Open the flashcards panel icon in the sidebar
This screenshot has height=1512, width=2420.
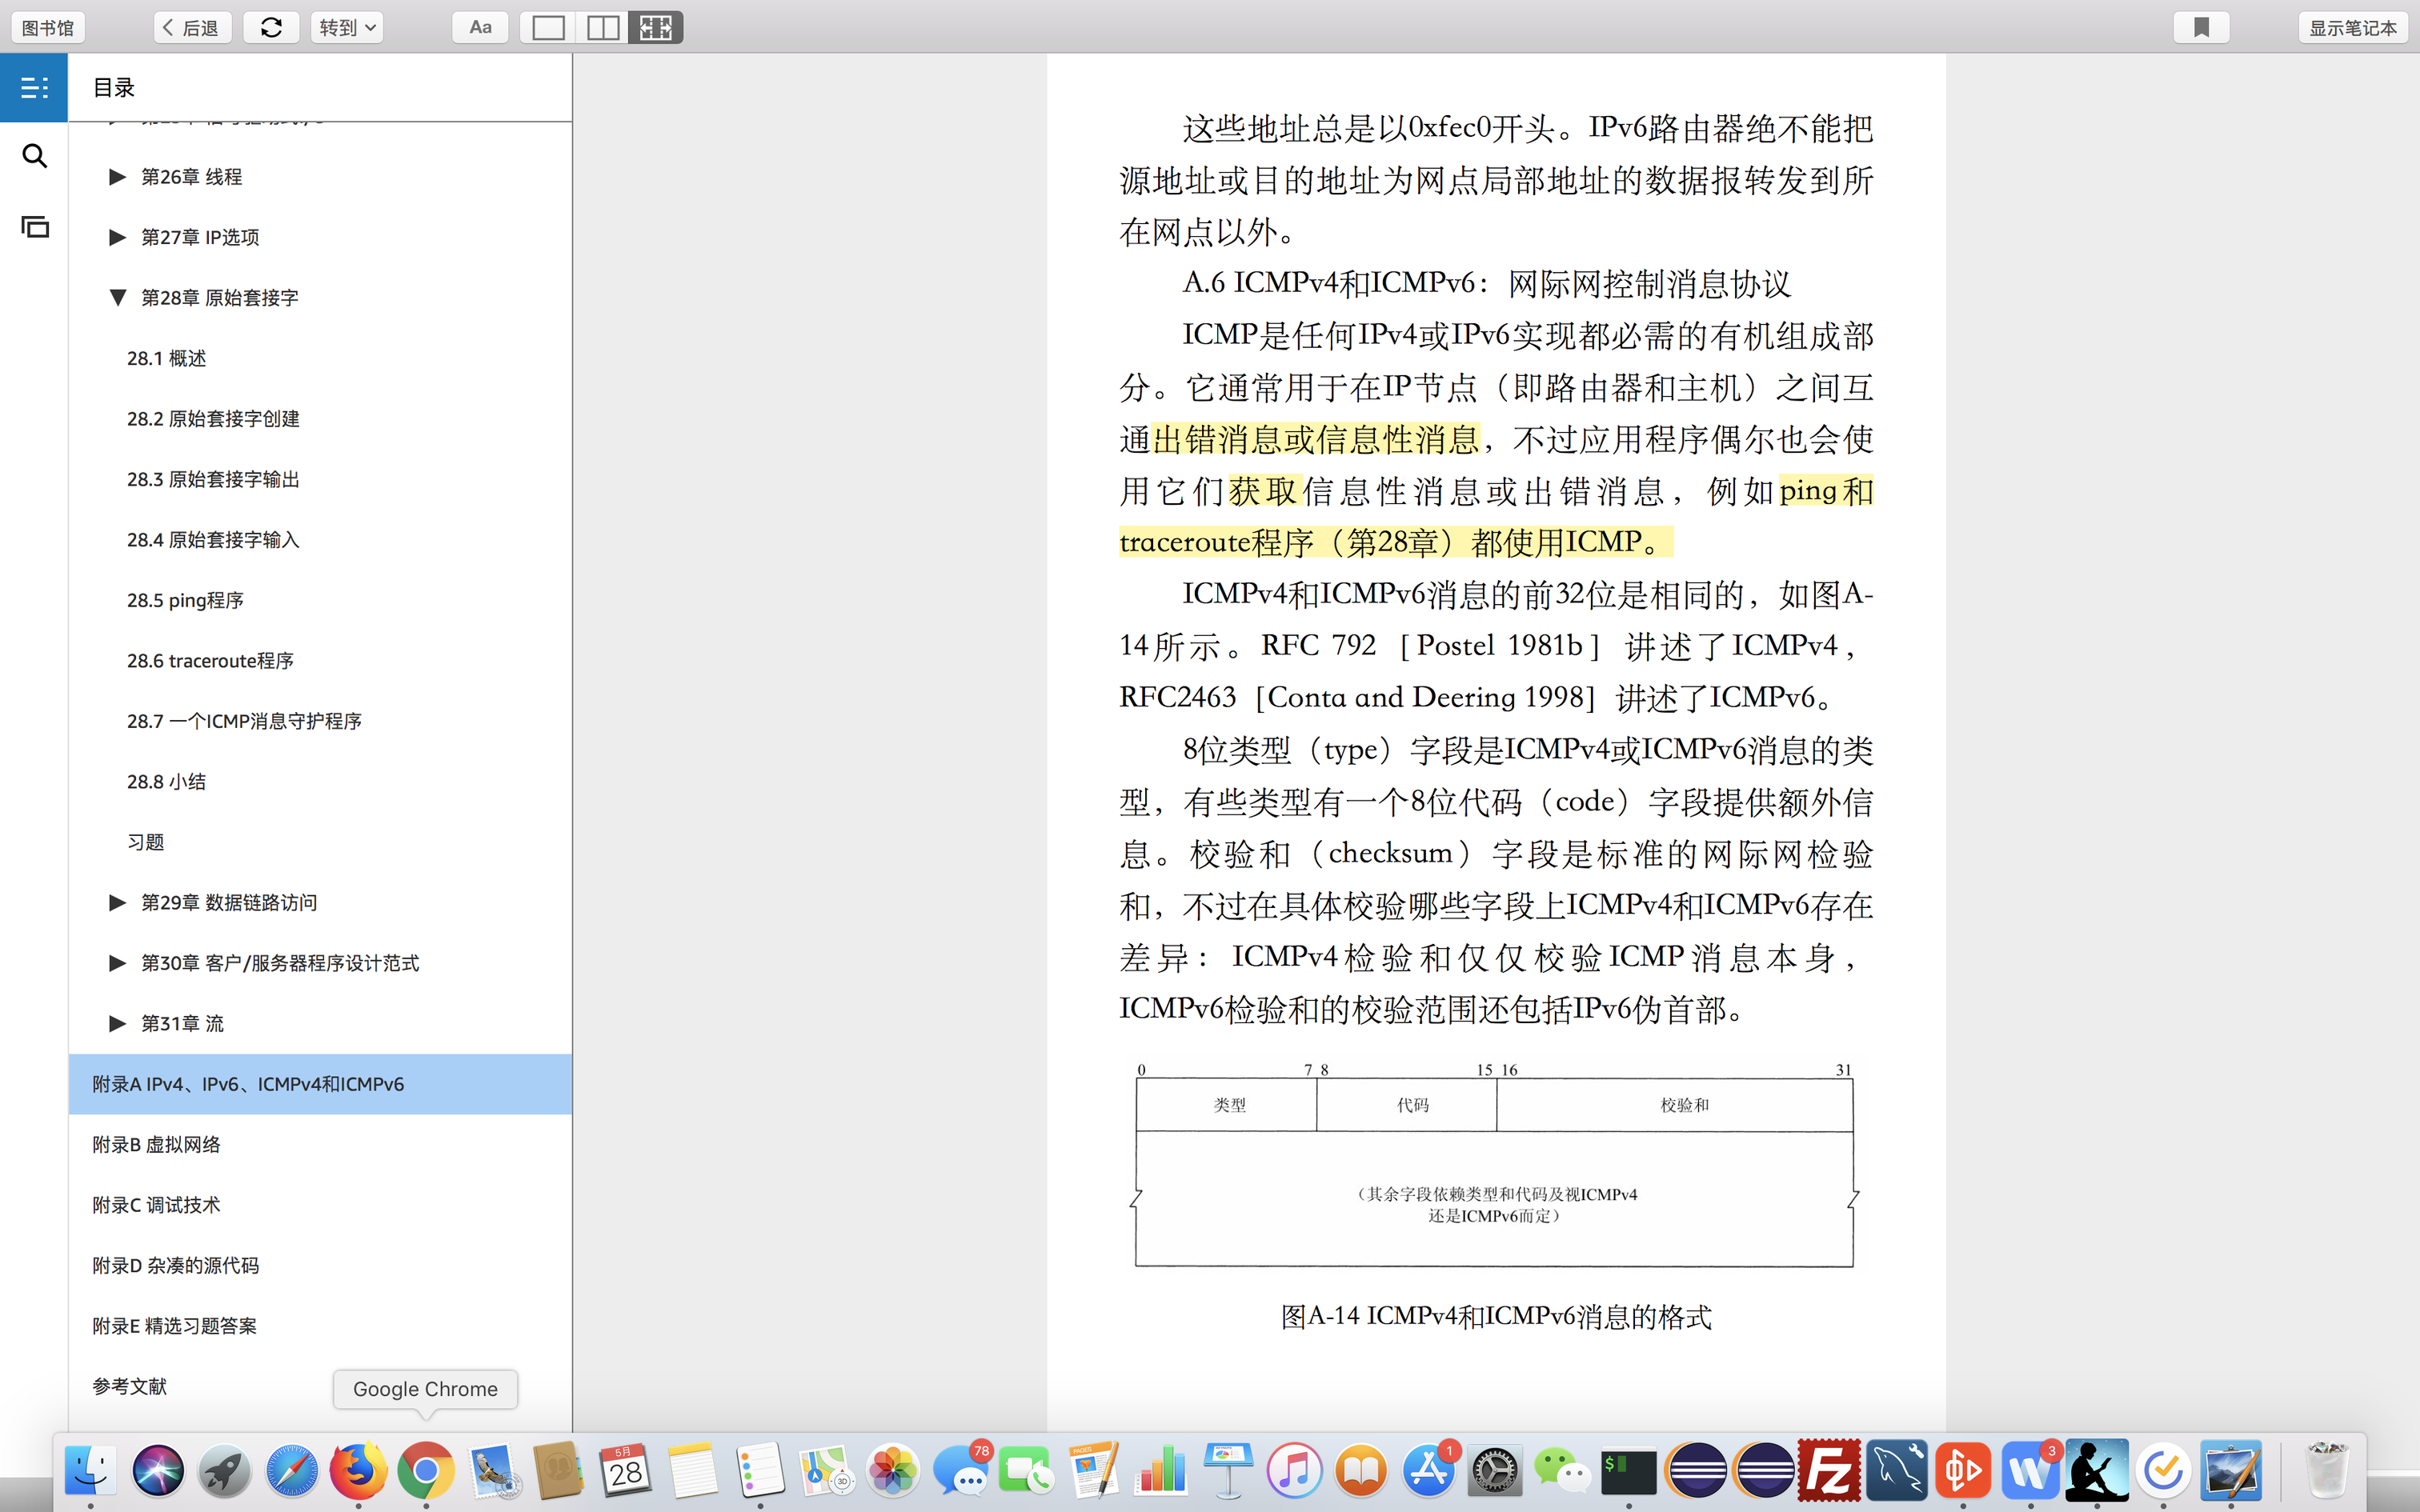[34, 227]
